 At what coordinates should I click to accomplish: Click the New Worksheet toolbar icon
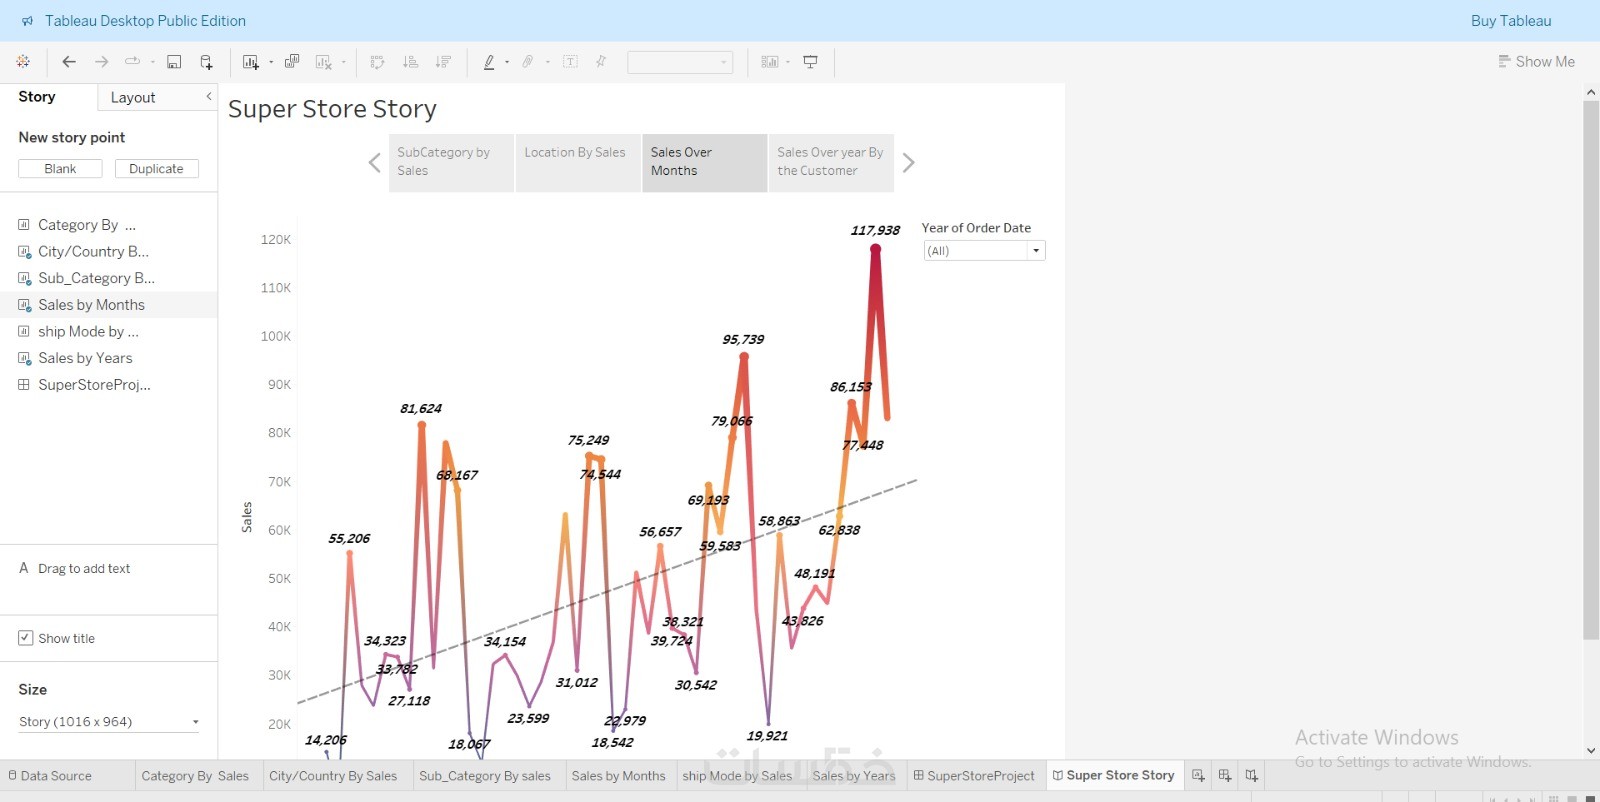tap(250, 62)
